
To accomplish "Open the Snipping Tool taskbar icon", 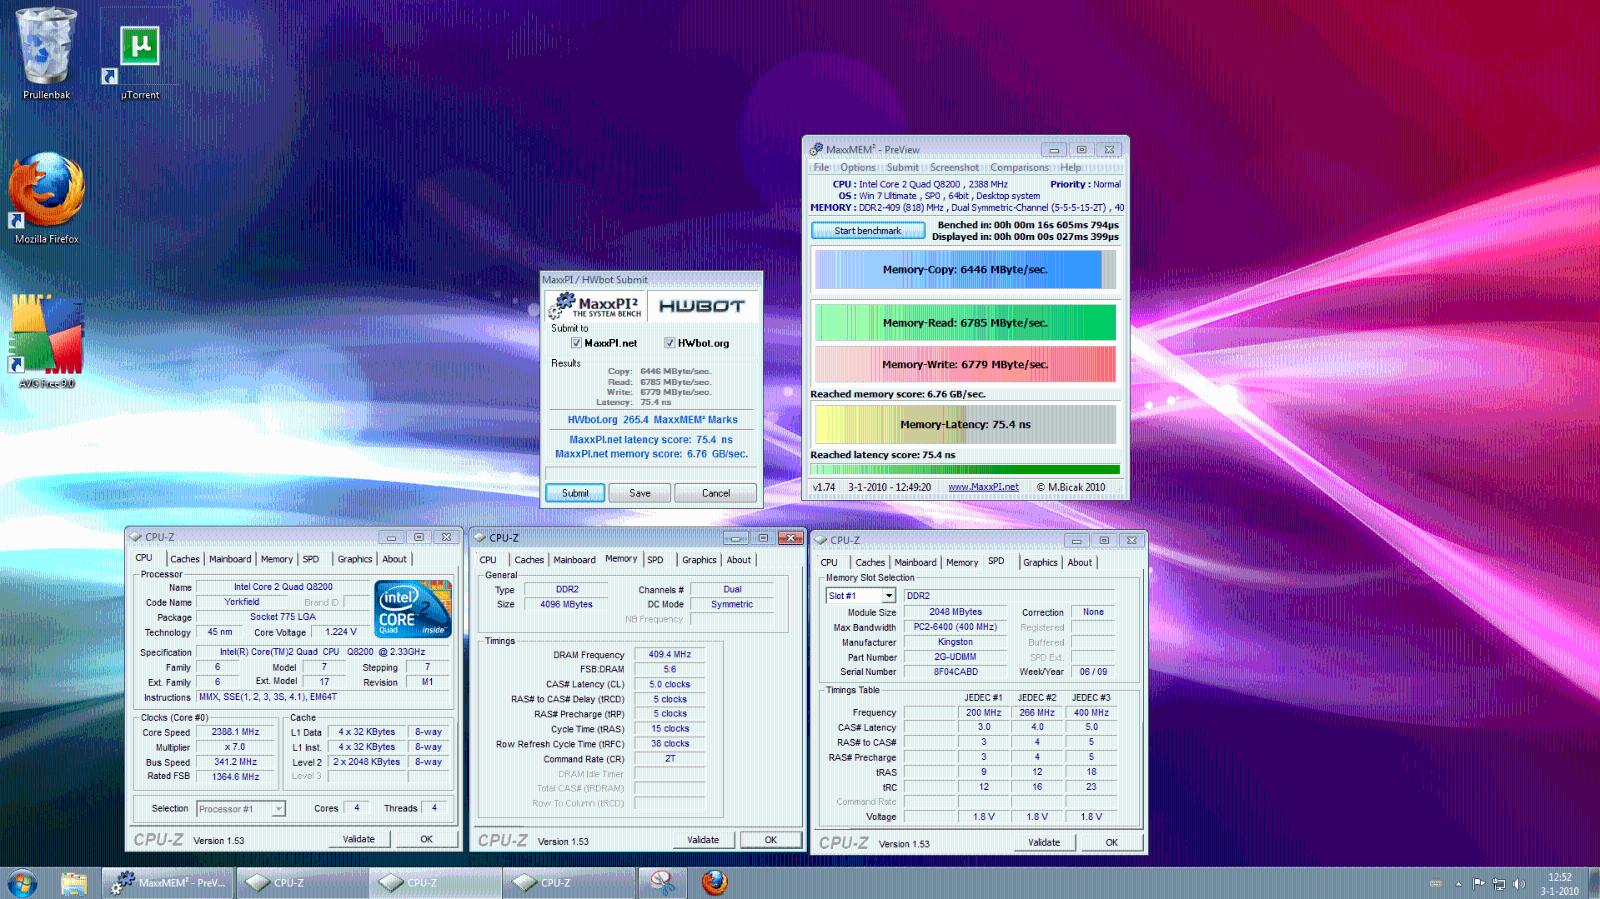I will [661, 882].
